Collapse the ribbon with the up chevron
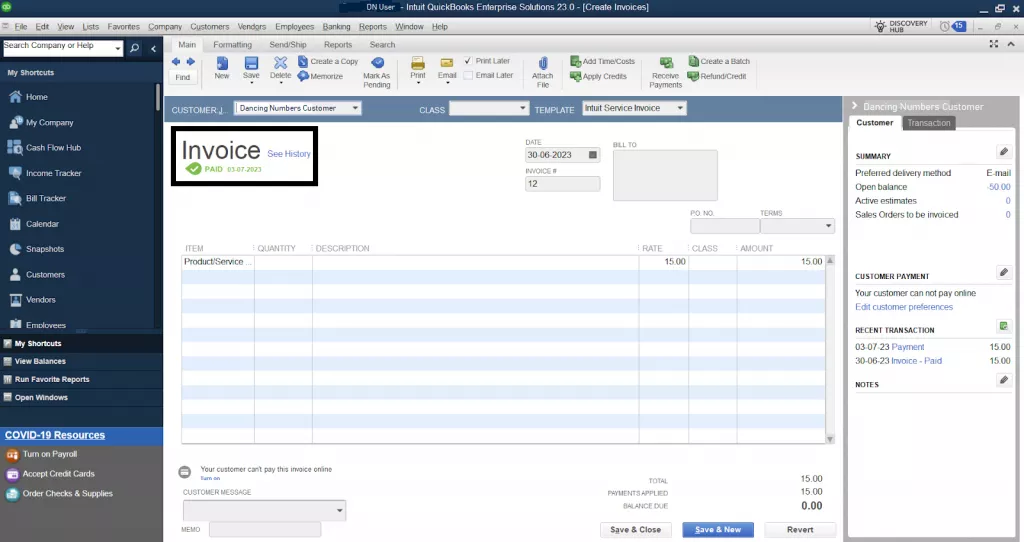Image resolution: width=1024 pixels, height=542 pixels. (1011, 44)
